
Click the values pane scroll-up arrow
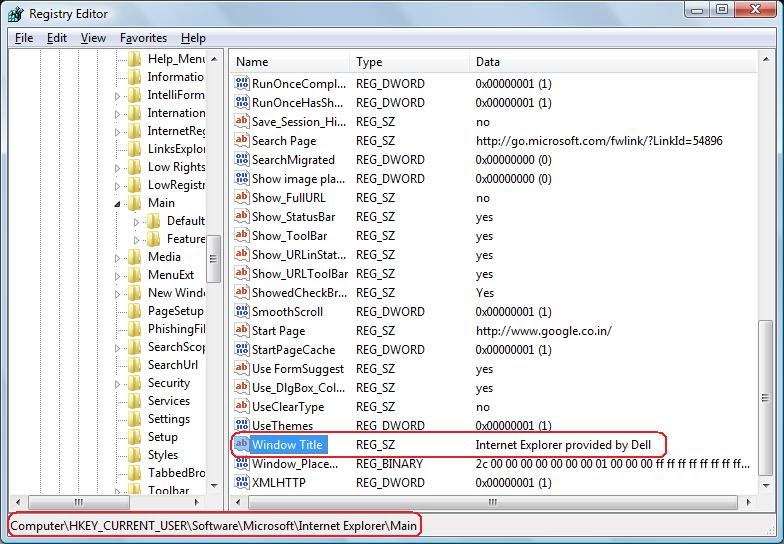[766, 59]
